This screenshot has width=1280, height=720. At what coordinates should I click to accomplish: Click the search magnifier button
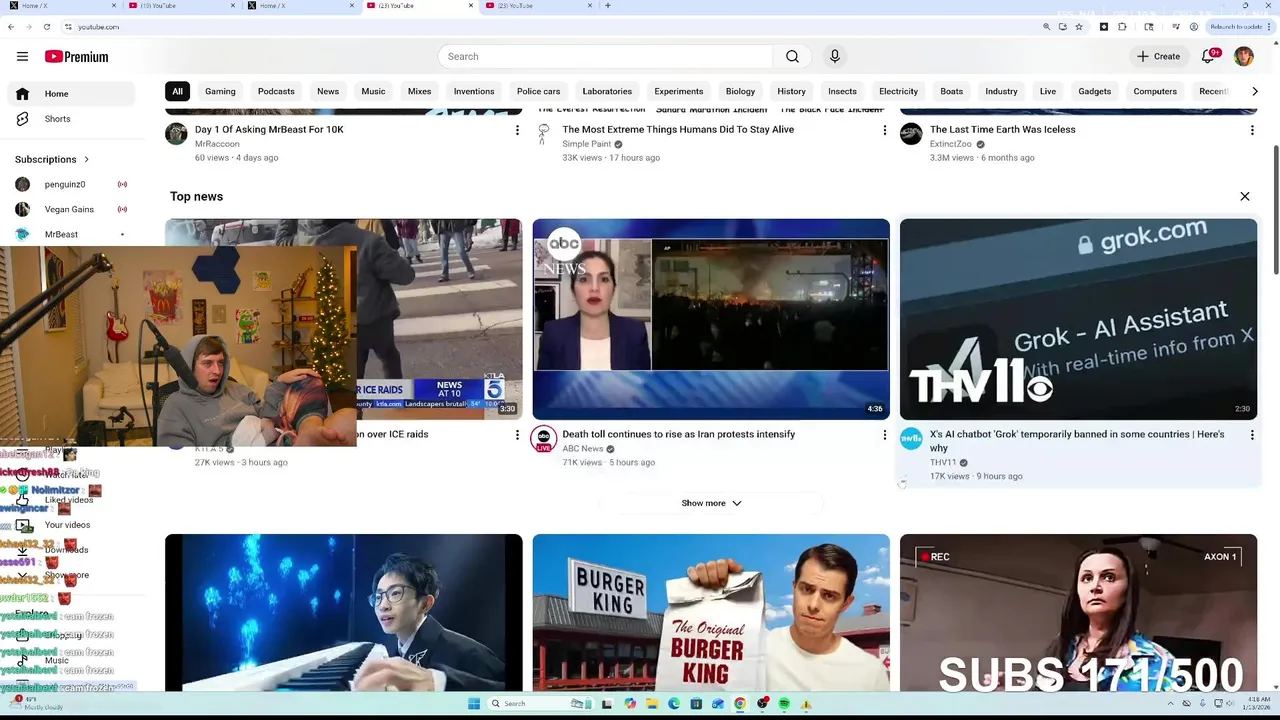pyautogui.click(x=792, y=56)
